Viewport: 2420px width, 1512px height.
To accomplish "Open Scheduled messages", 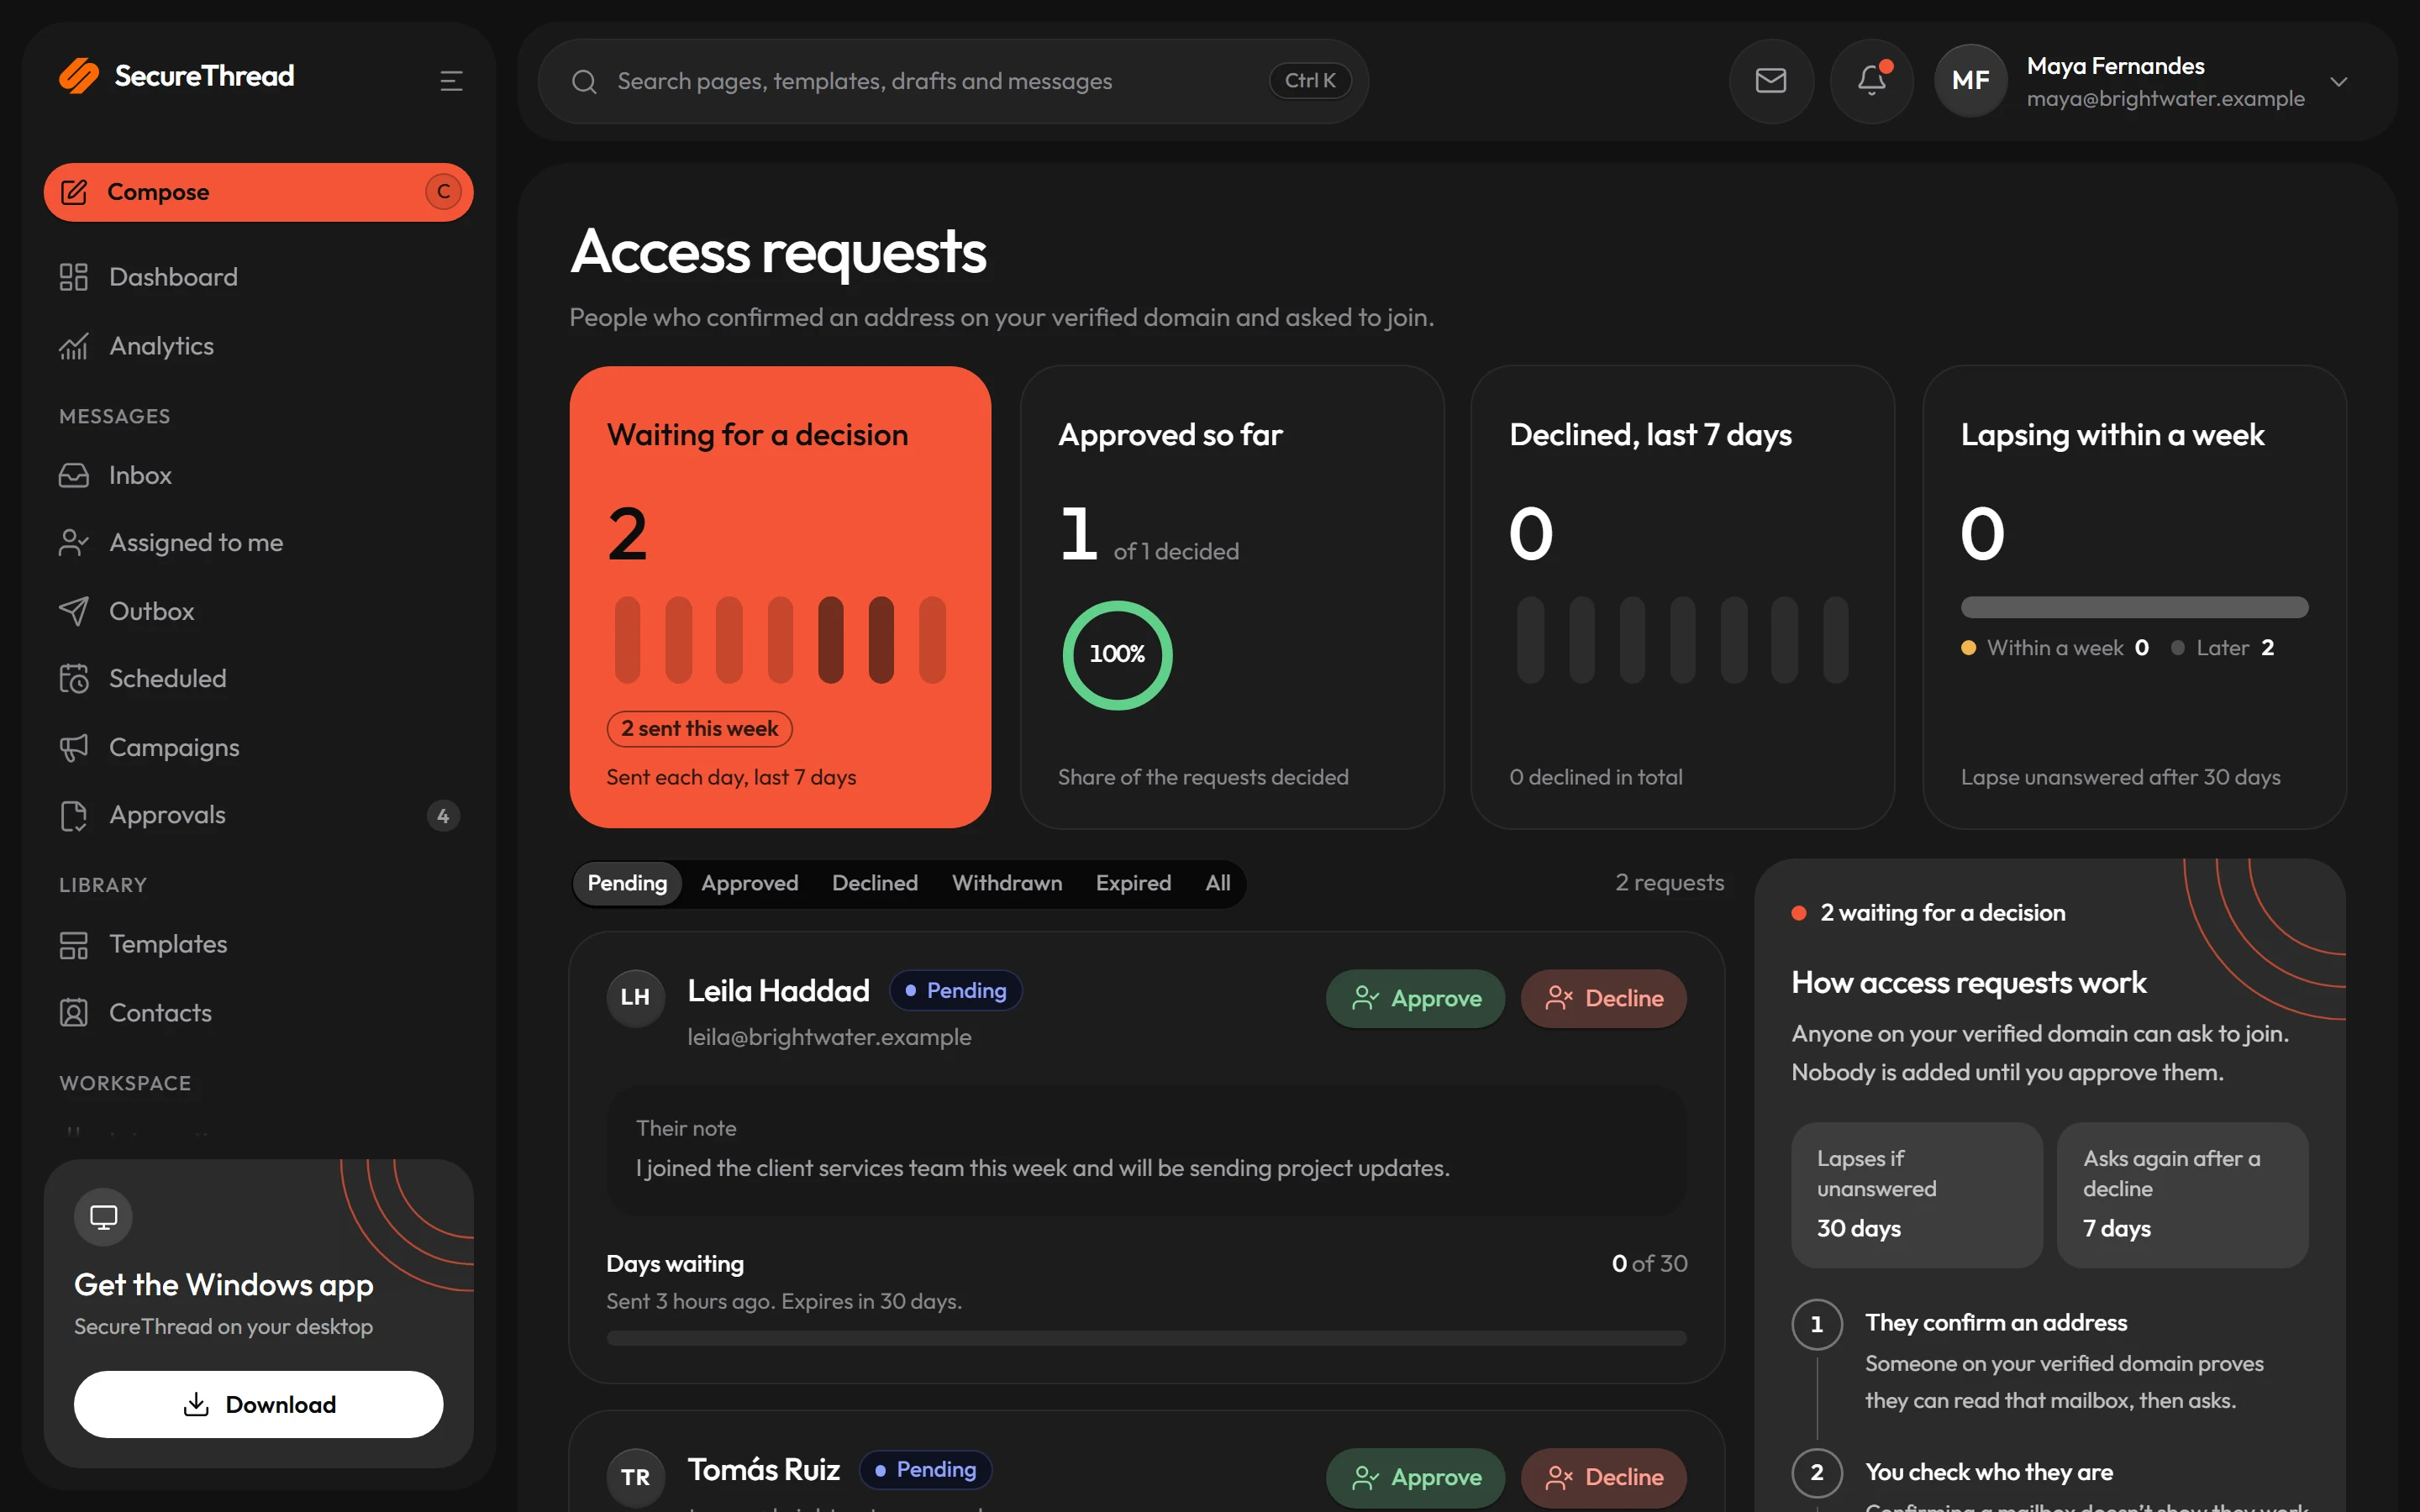I will point(258,679).
